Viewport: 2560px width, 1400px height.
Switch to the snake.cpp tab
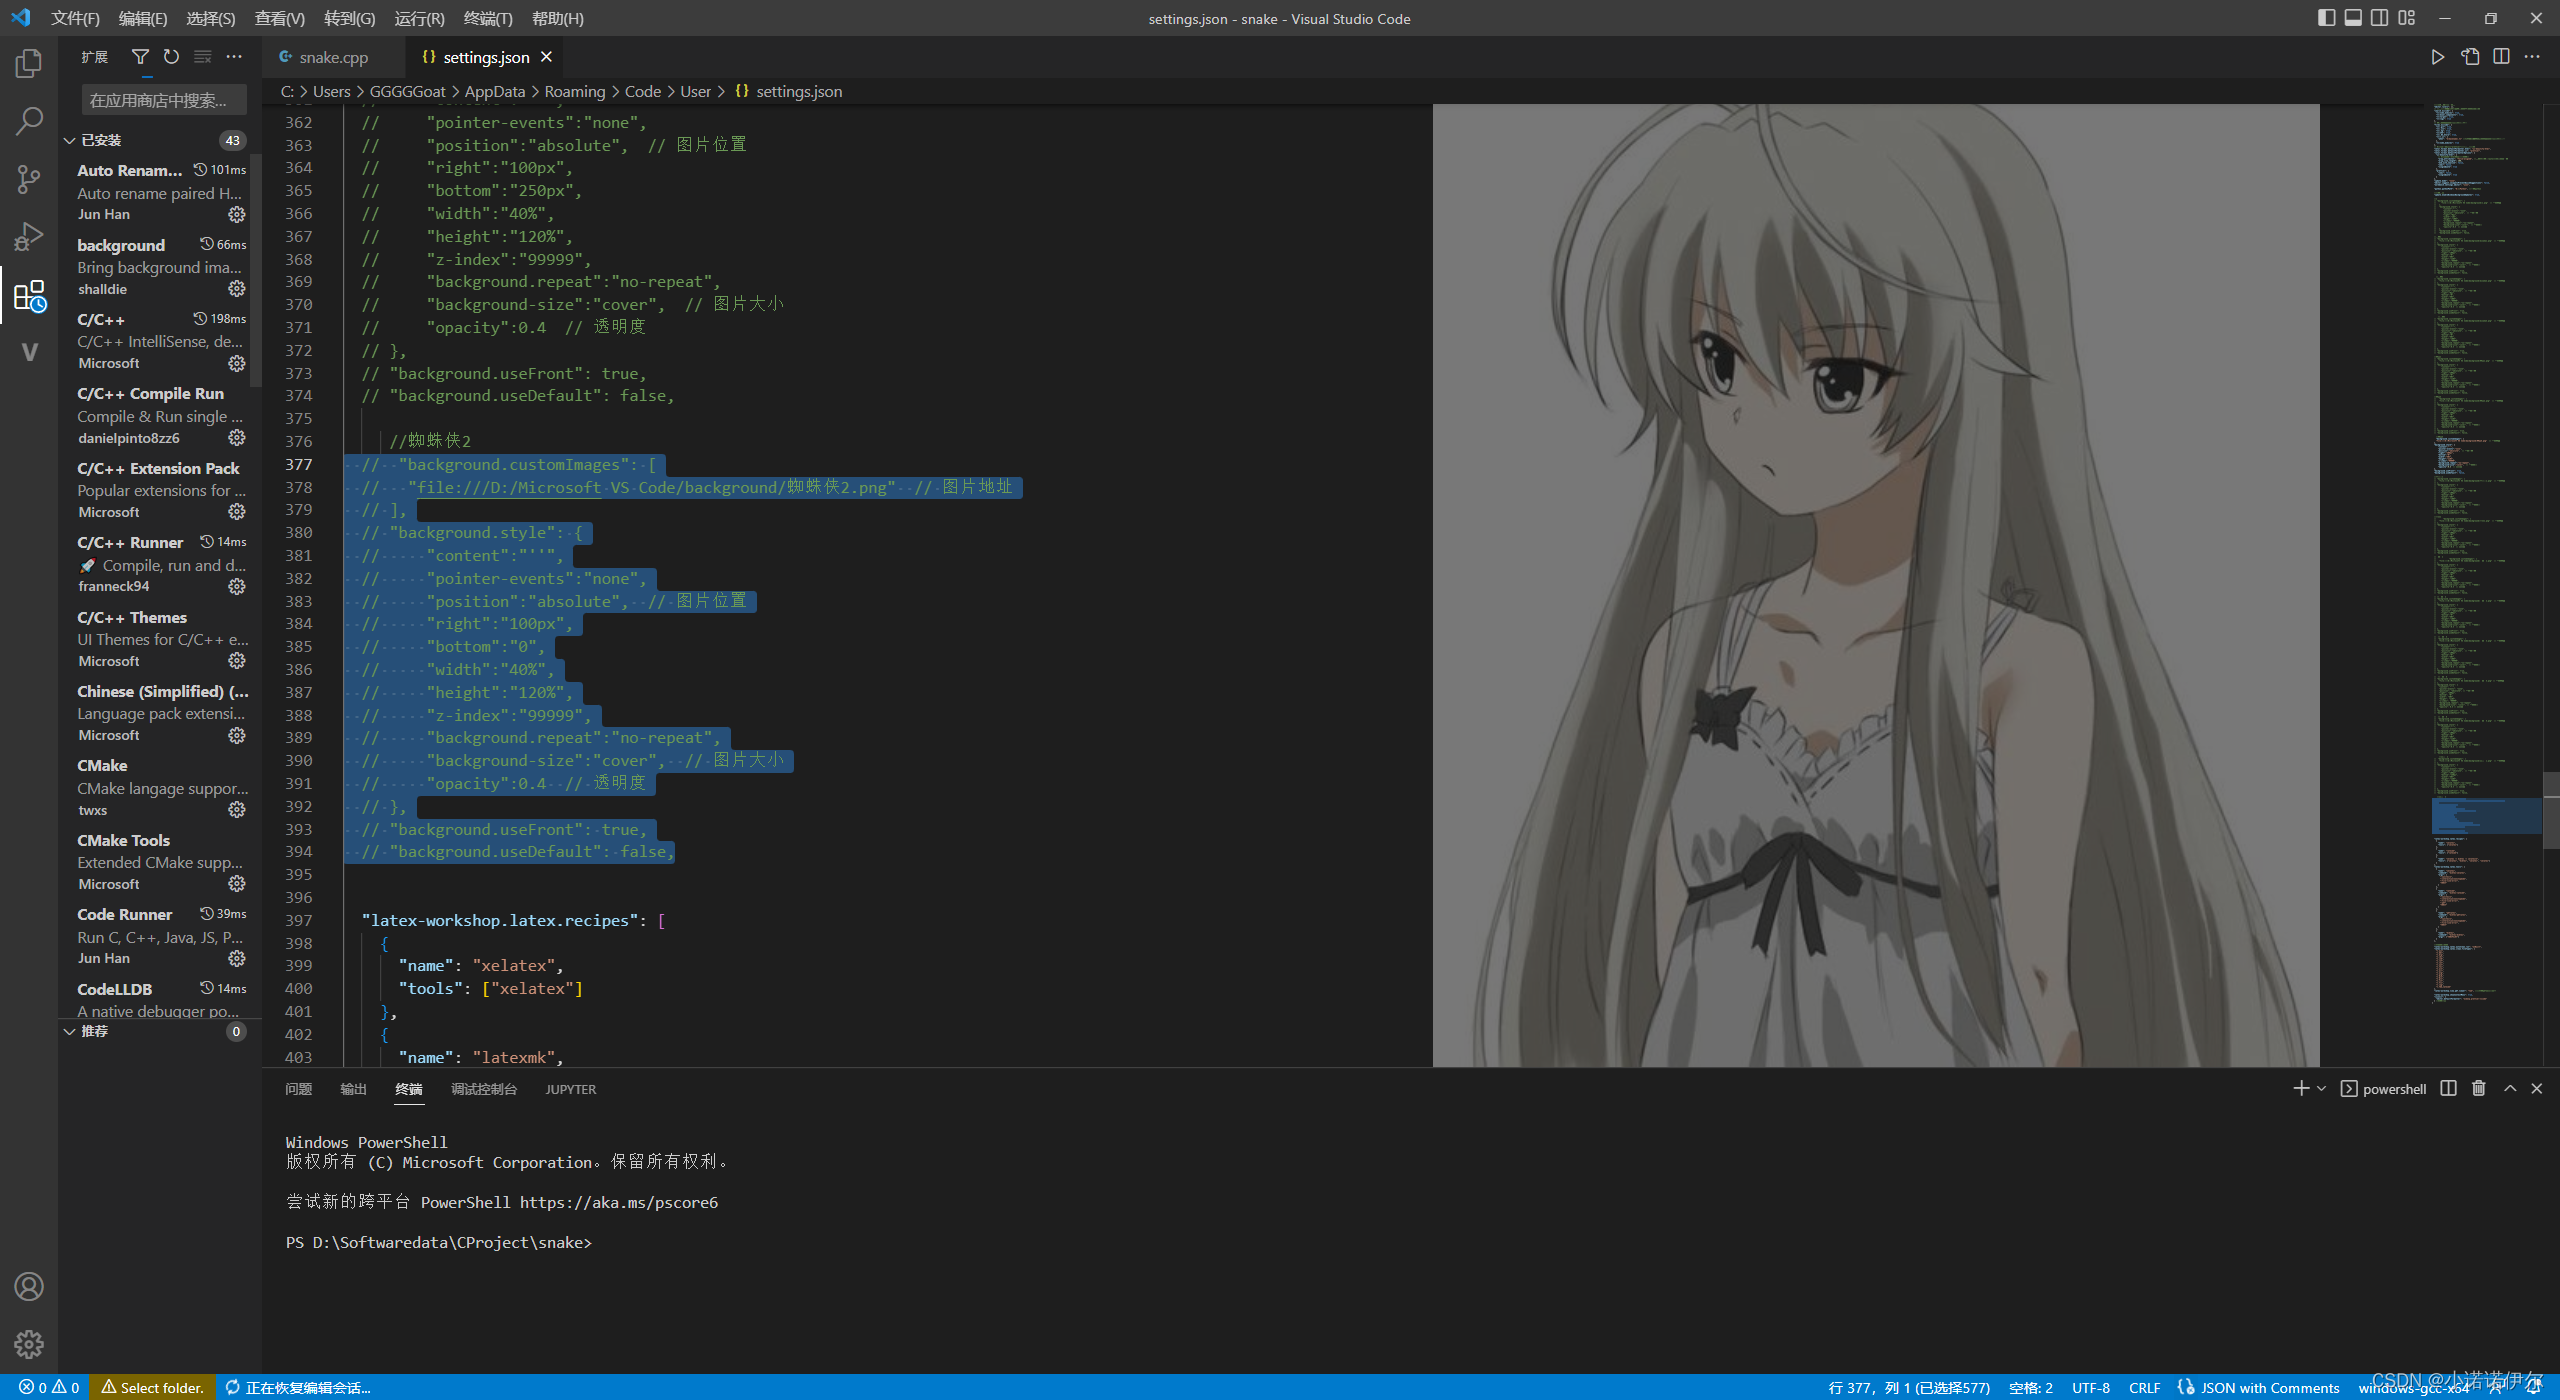point(333,57)
